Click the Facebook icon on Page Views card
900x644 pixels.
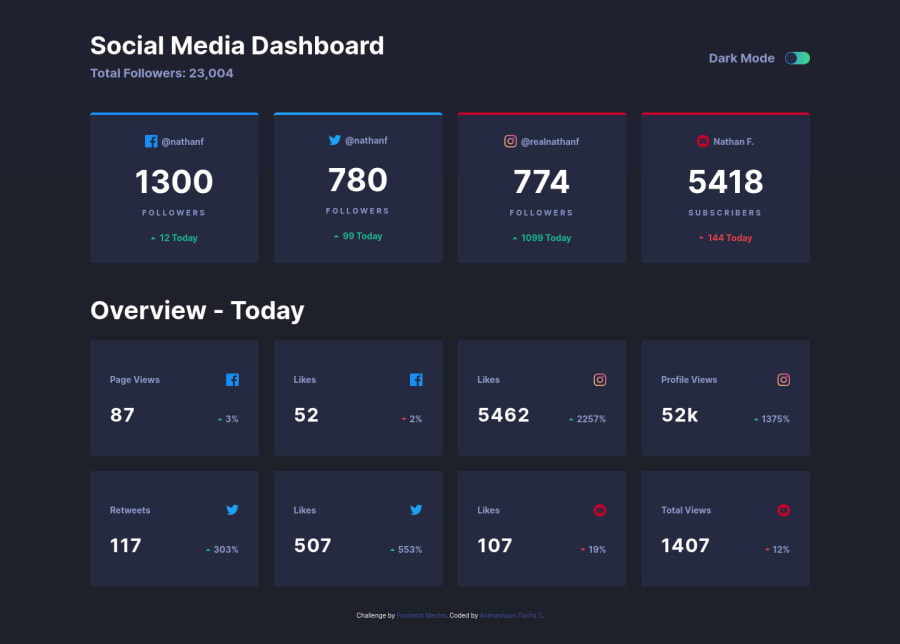[x=233, y=380]
